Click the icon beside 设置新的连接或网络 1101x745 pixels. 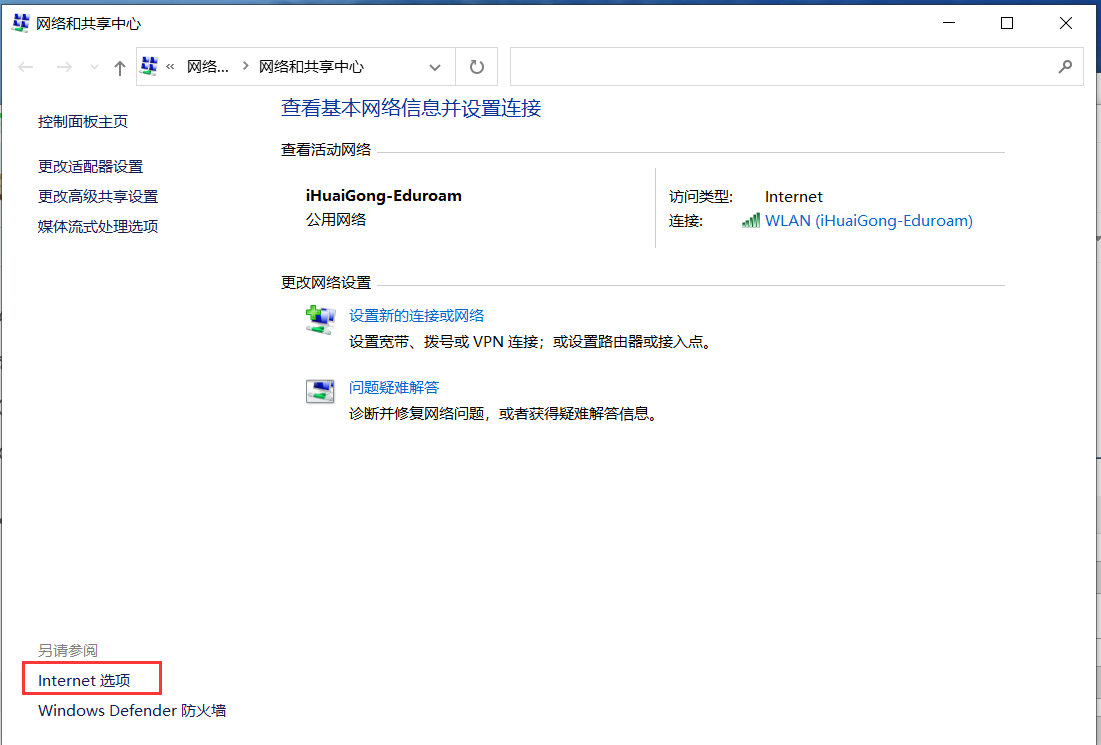click(x=320, y=322)
